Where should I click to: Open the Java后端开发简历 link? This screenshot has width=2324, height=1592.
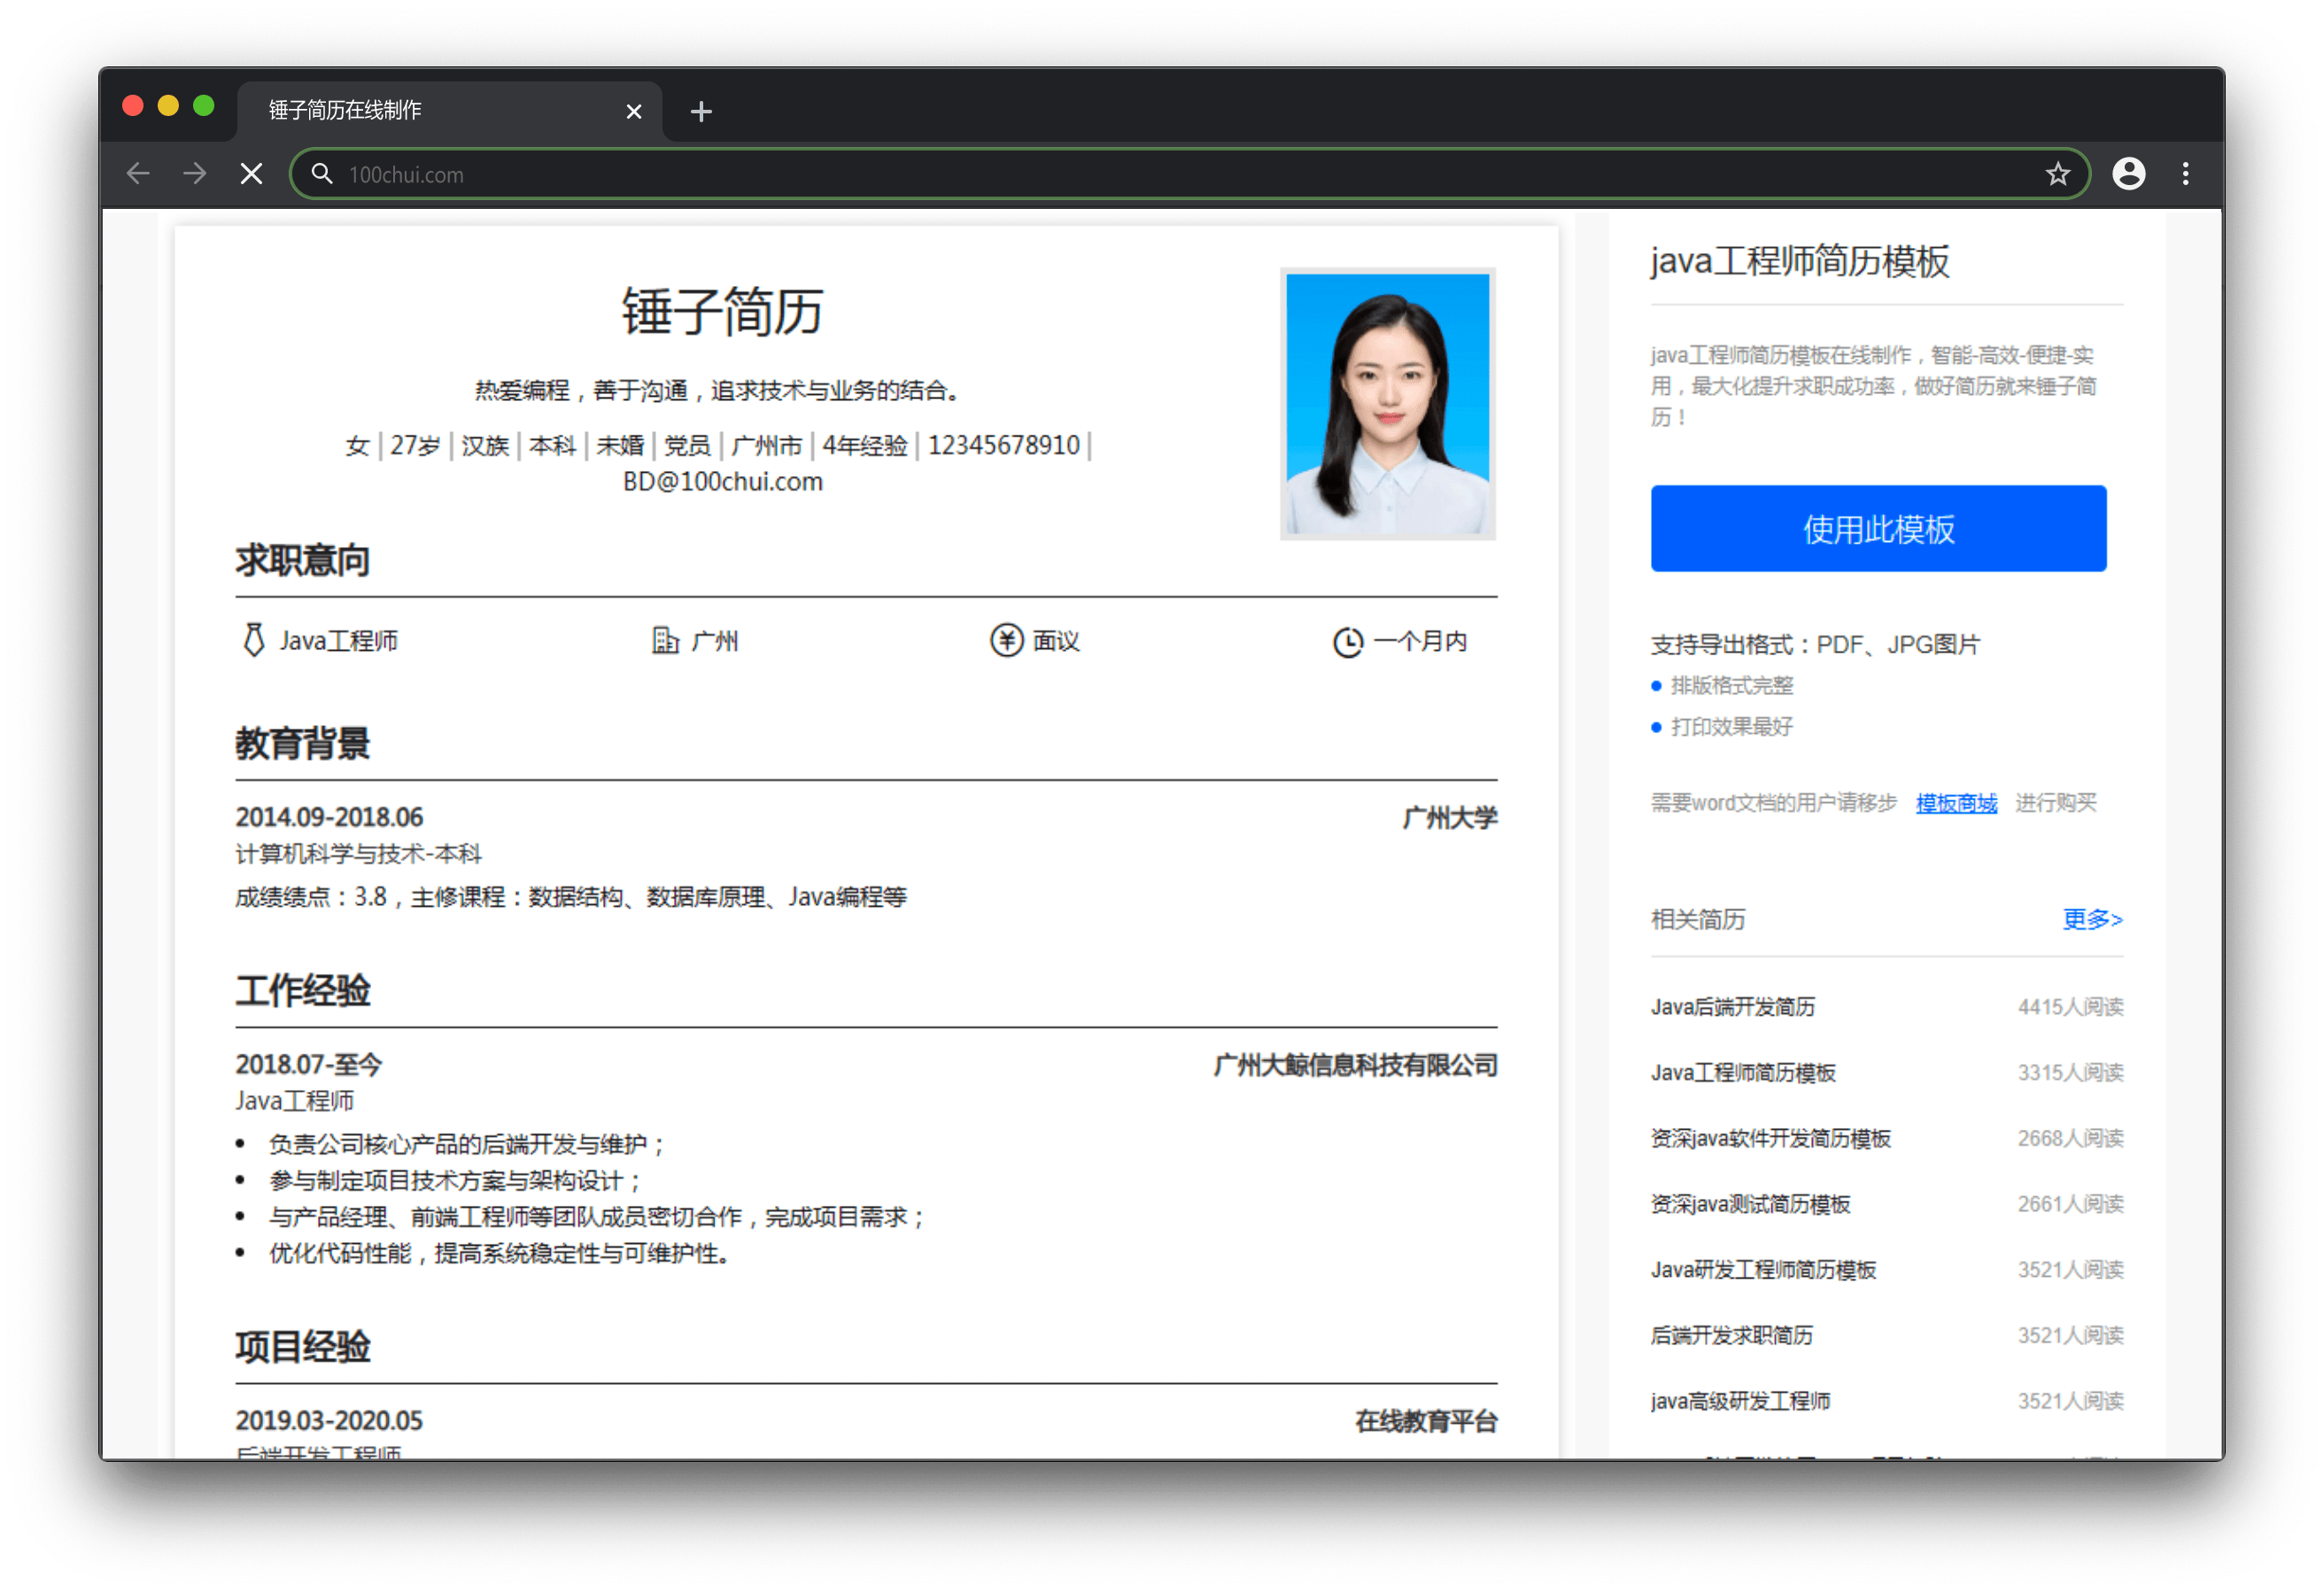[x=1733, y=1007]
